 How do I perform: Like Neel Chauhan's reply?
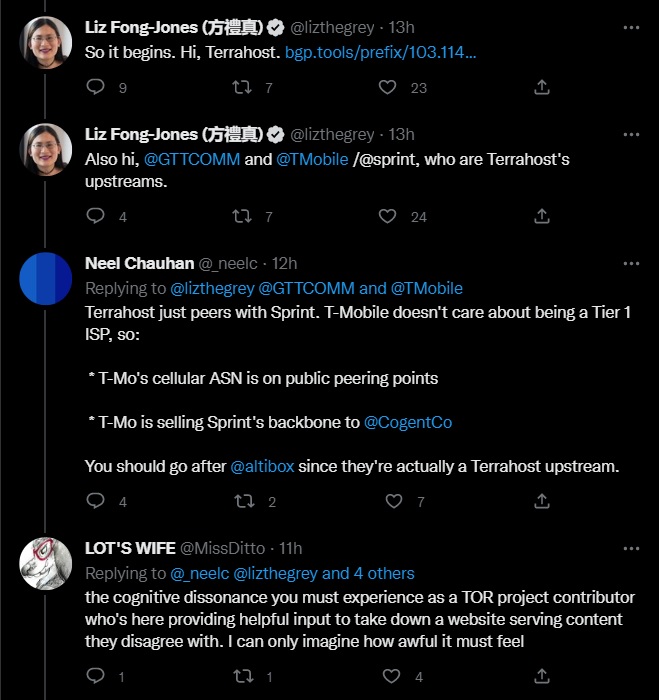[394, 501]
